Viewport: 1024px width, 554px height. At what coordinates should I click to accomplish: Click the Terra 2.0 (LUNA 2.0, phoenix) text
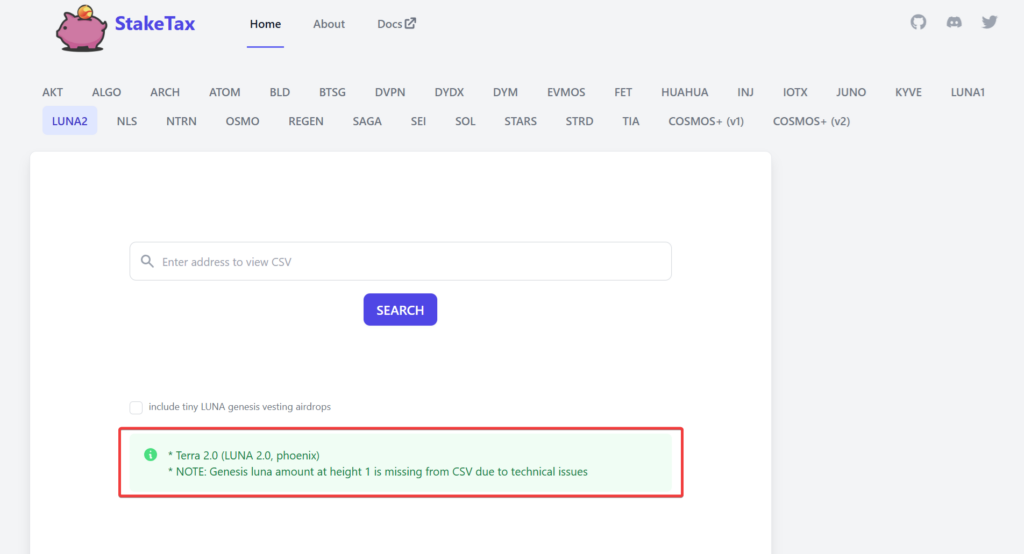point(244,455)
